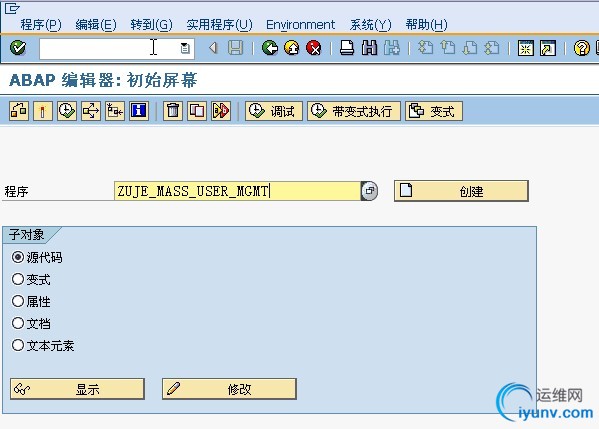Click the Create New Session icon
The width and height of the screenshot is (599, 429).
tap(526, 48)
